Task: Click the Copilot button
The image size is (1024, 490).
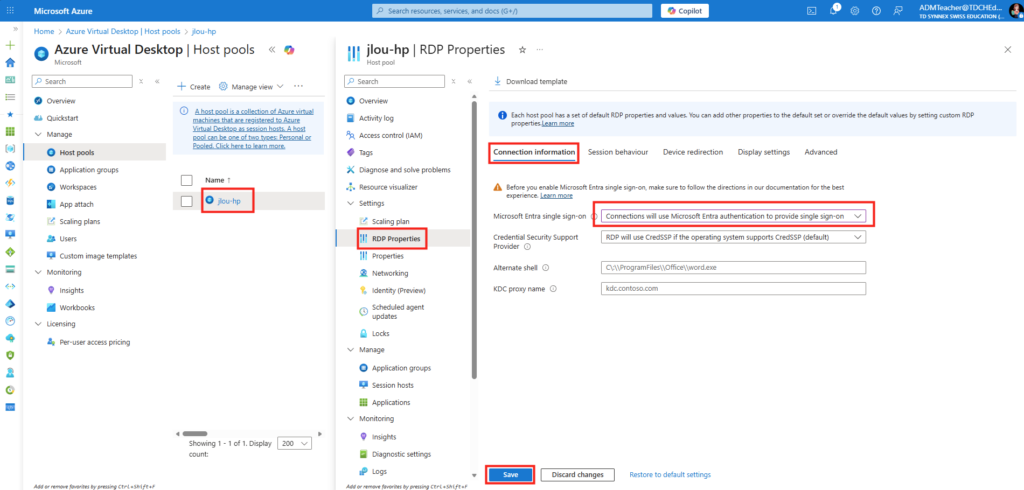Action: tap(685, 11)
